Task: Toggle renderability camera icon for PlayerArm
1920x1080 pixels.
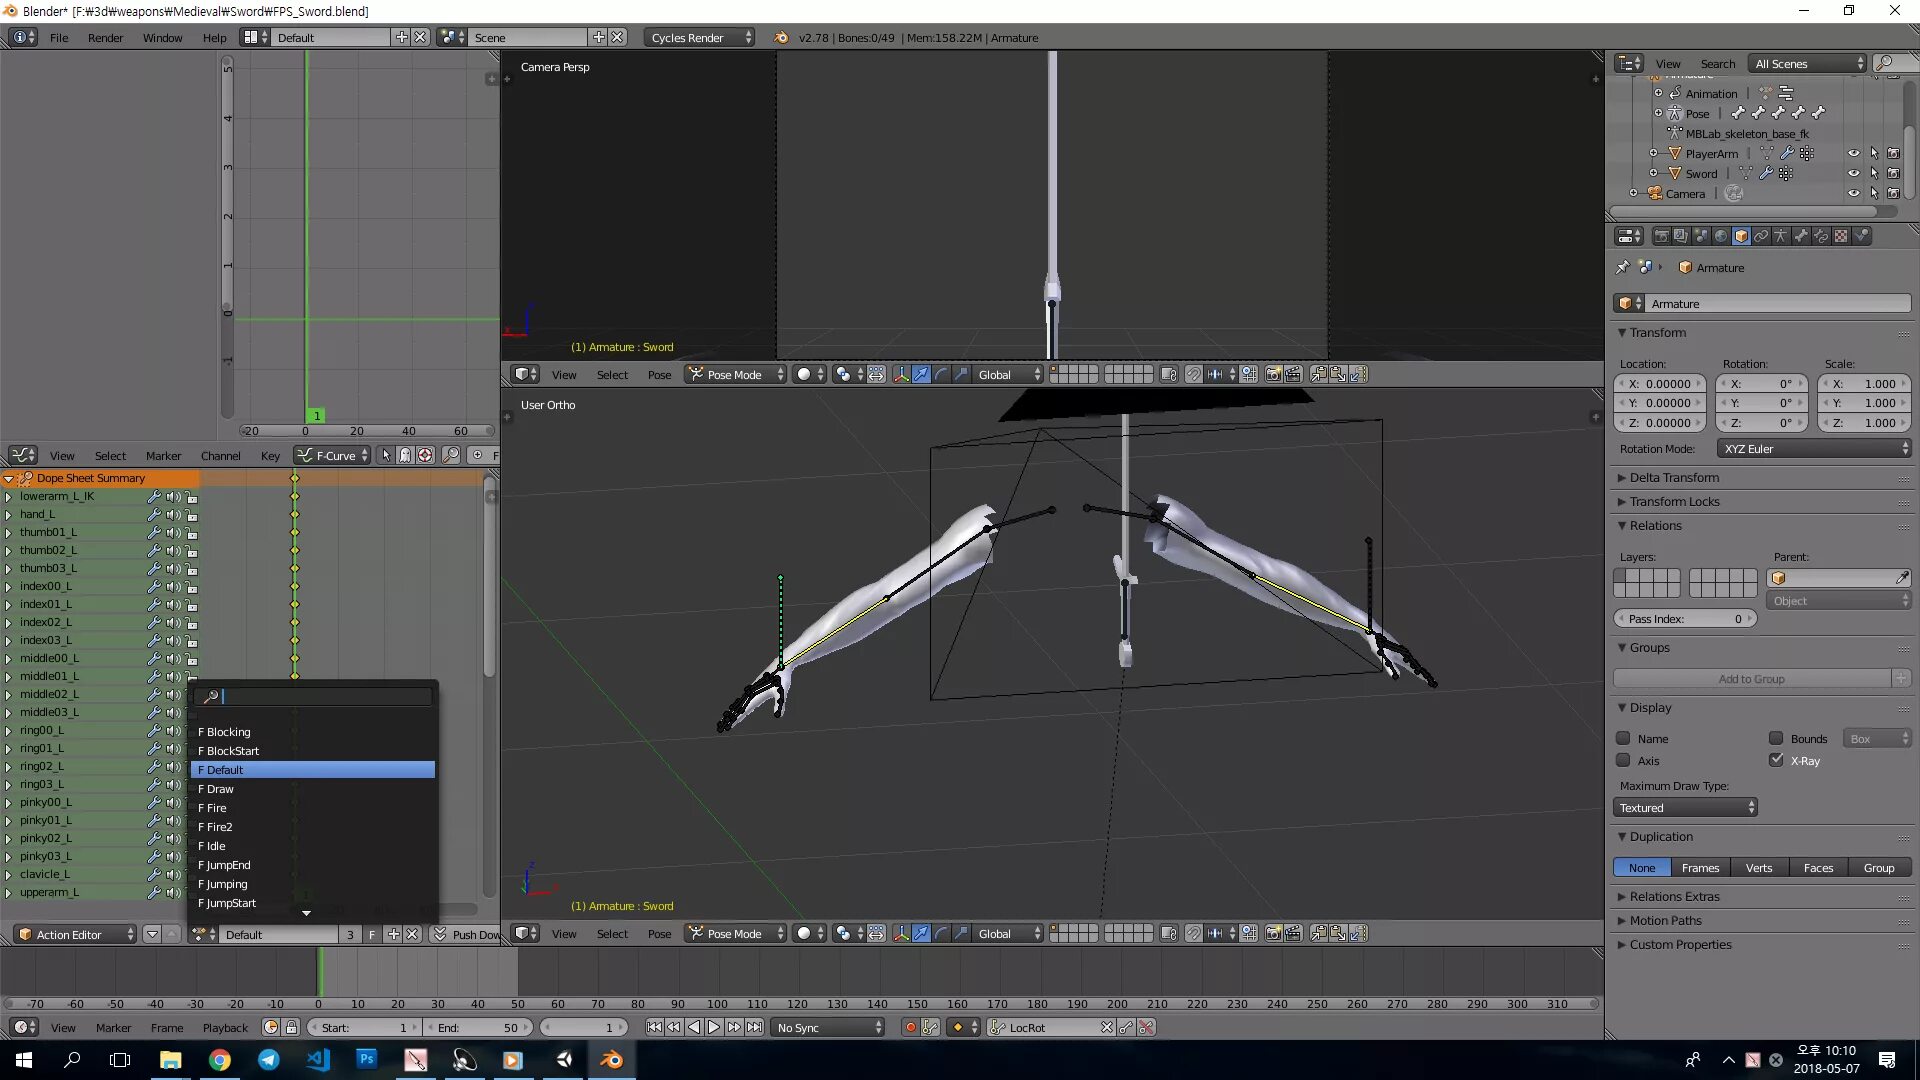Action: tap(1893, 153)
